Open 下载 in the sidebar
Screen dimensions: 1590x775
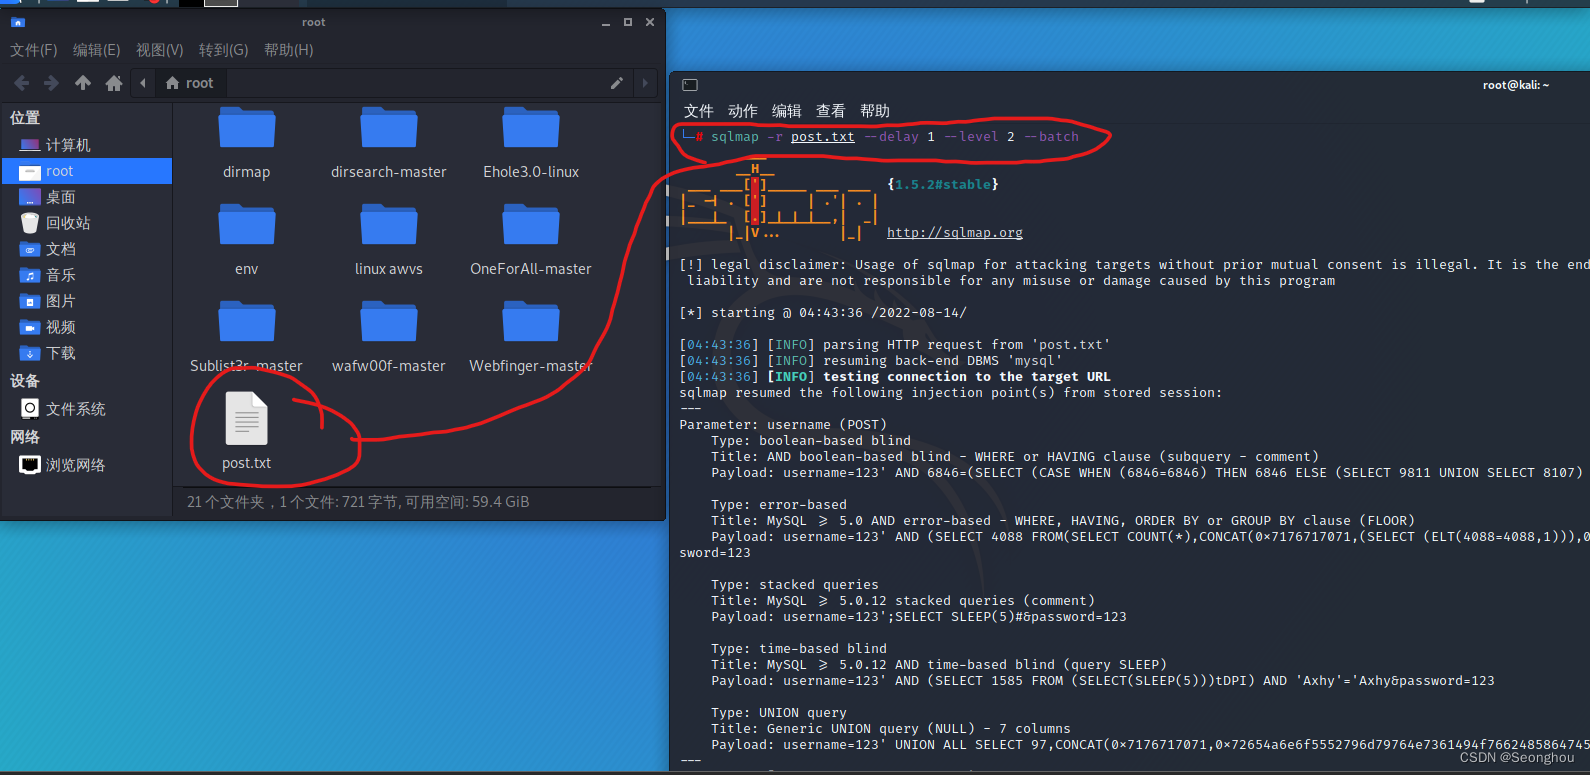[x=87, y=353]
